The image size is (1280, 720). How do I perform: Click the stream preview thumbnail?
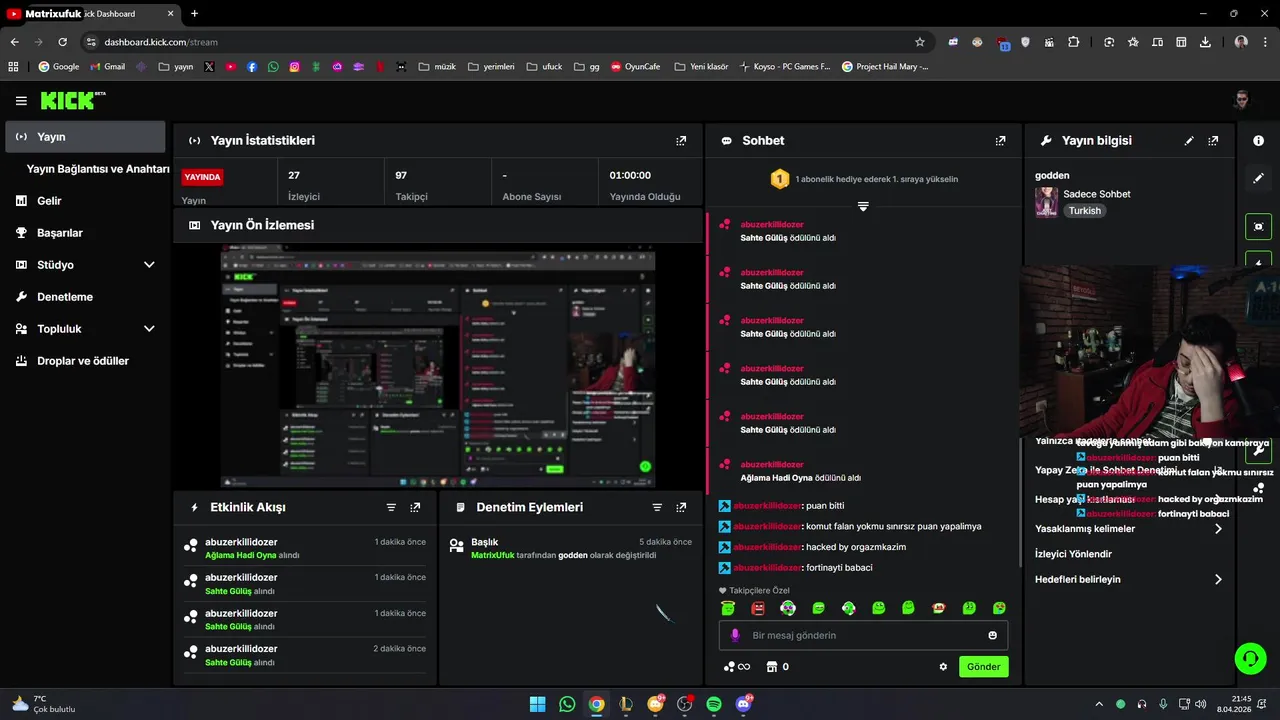point(438,366)
